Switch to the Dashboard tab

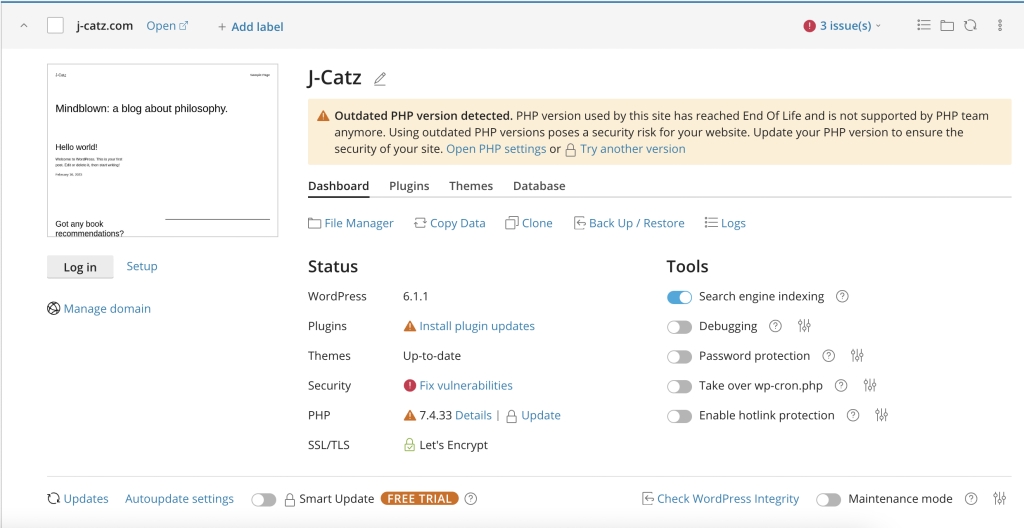[338, 186]
